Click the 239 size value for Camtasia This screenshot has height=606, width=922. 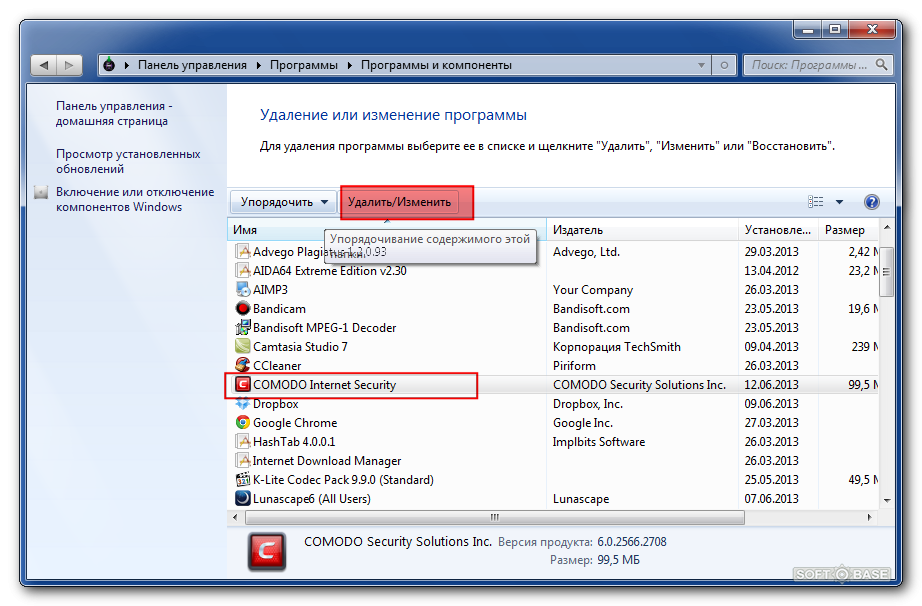pos(864,347)
